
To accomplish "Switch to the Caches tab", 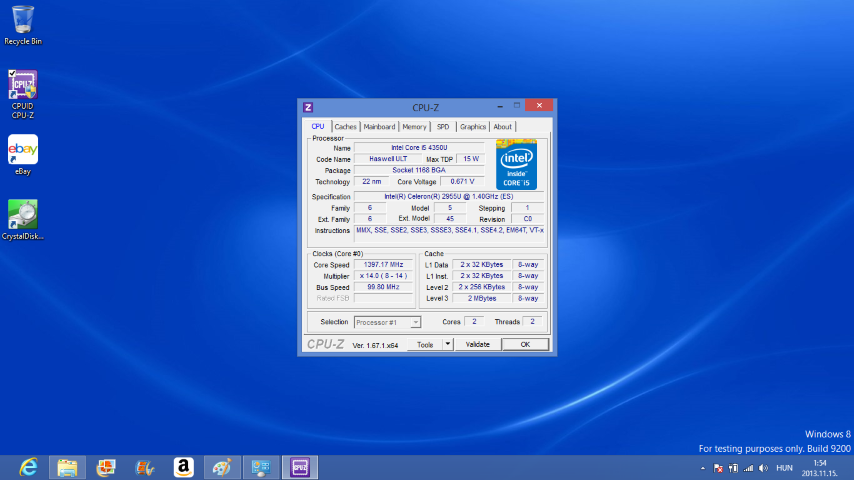I will 346,127.
